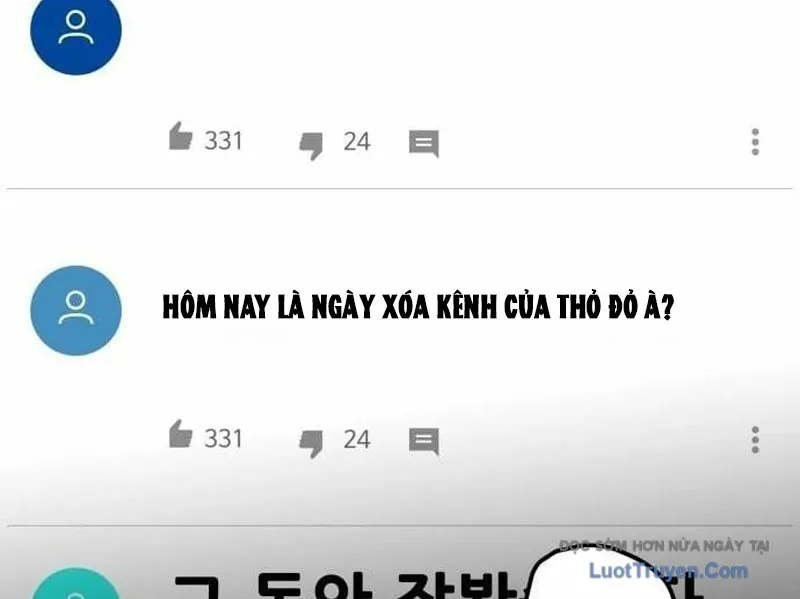Click the dark blue user avatar
Screen dimensions: 800x599
pyautogui.click(x=76, y=32)
